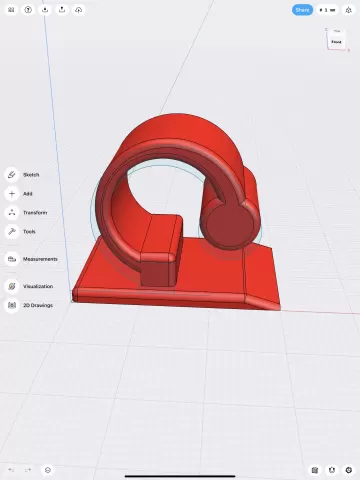
Task: Tap the export icon in top bar
Action: point(62,10)
